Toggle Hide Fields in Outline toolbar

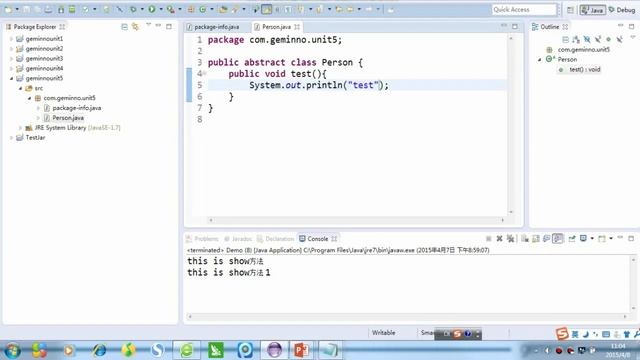click(x=587, y=39)
